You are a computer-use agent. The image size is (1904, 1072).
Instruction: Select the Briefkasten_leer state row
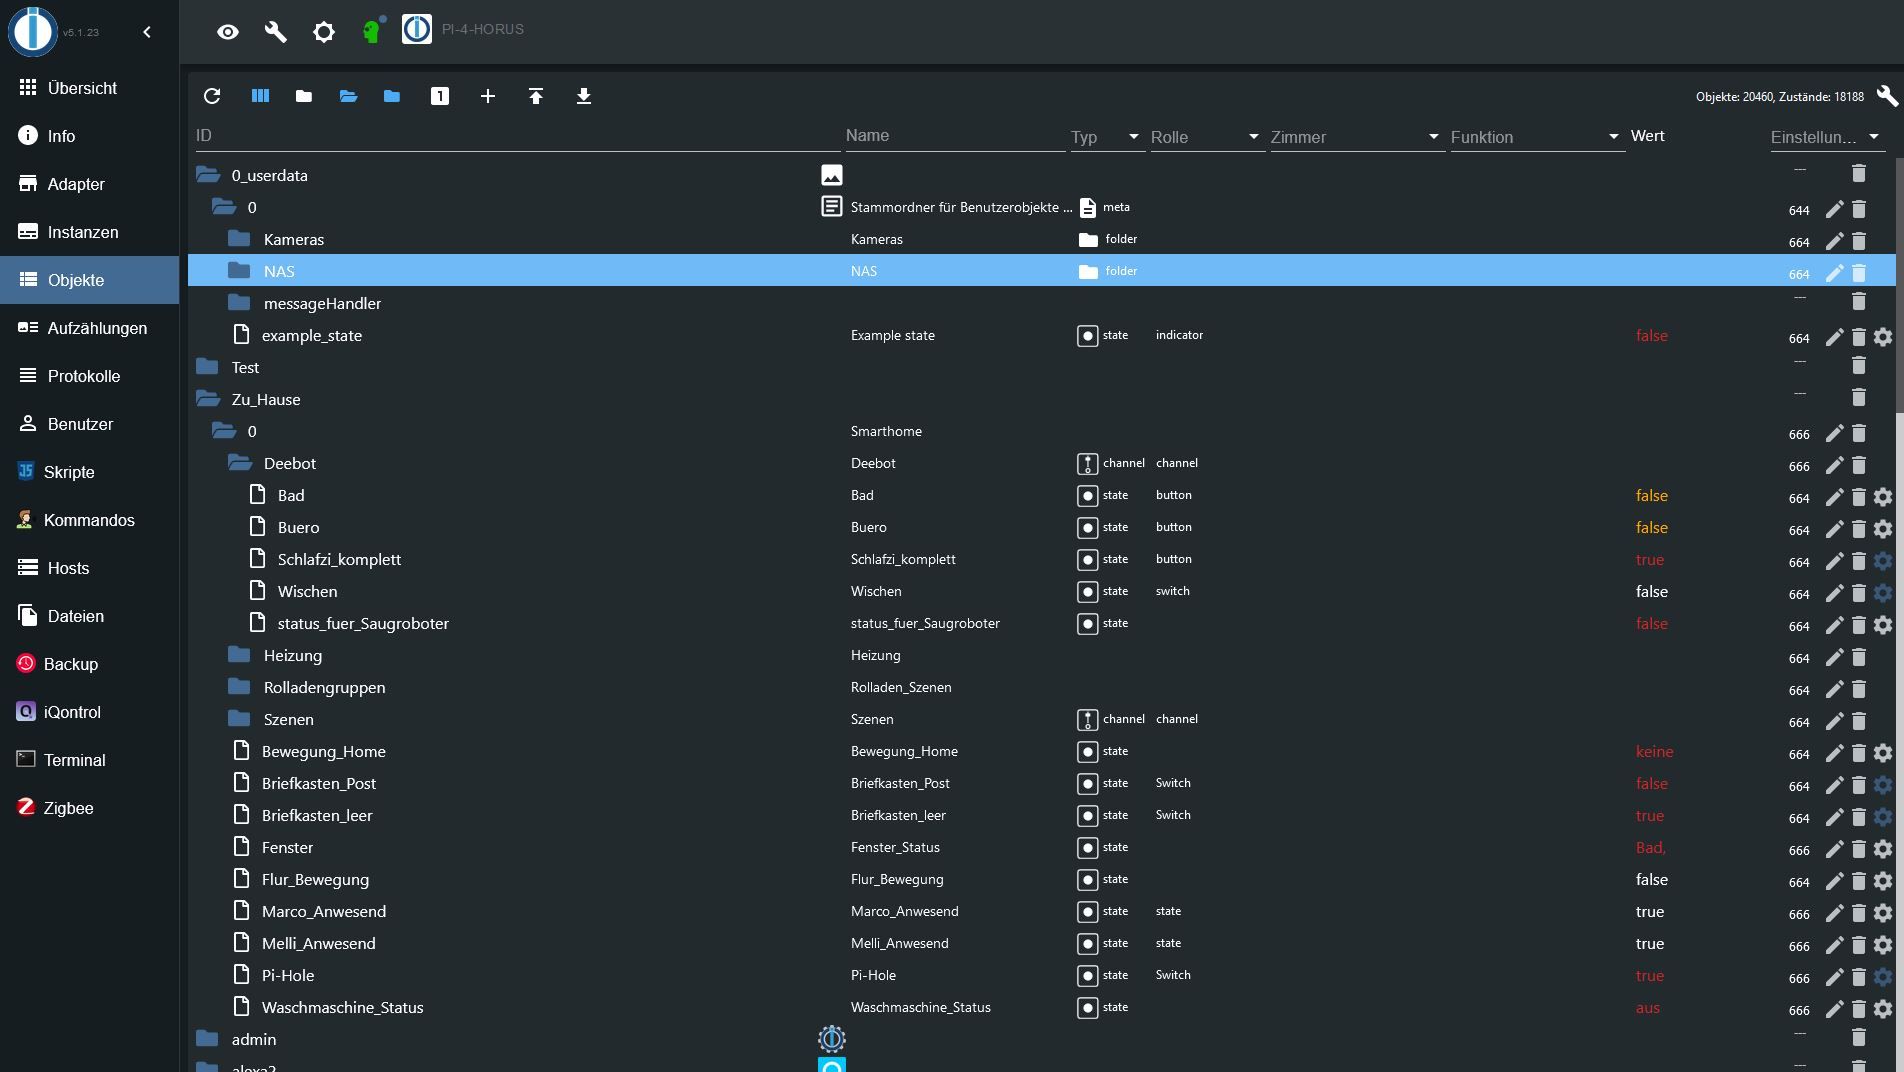[x=1041, y=815]
